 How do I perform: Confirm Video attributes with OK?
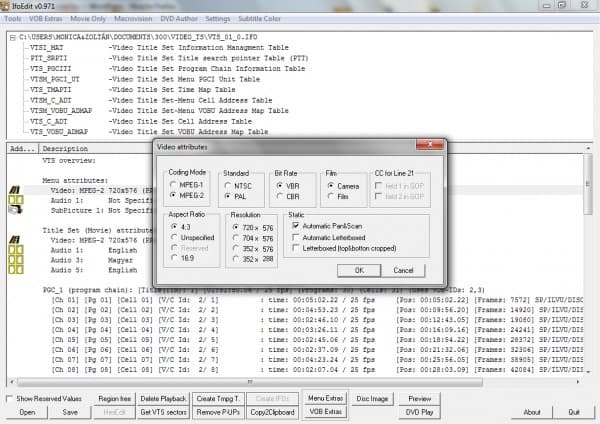pyautogui.click(x=359, y=270)
